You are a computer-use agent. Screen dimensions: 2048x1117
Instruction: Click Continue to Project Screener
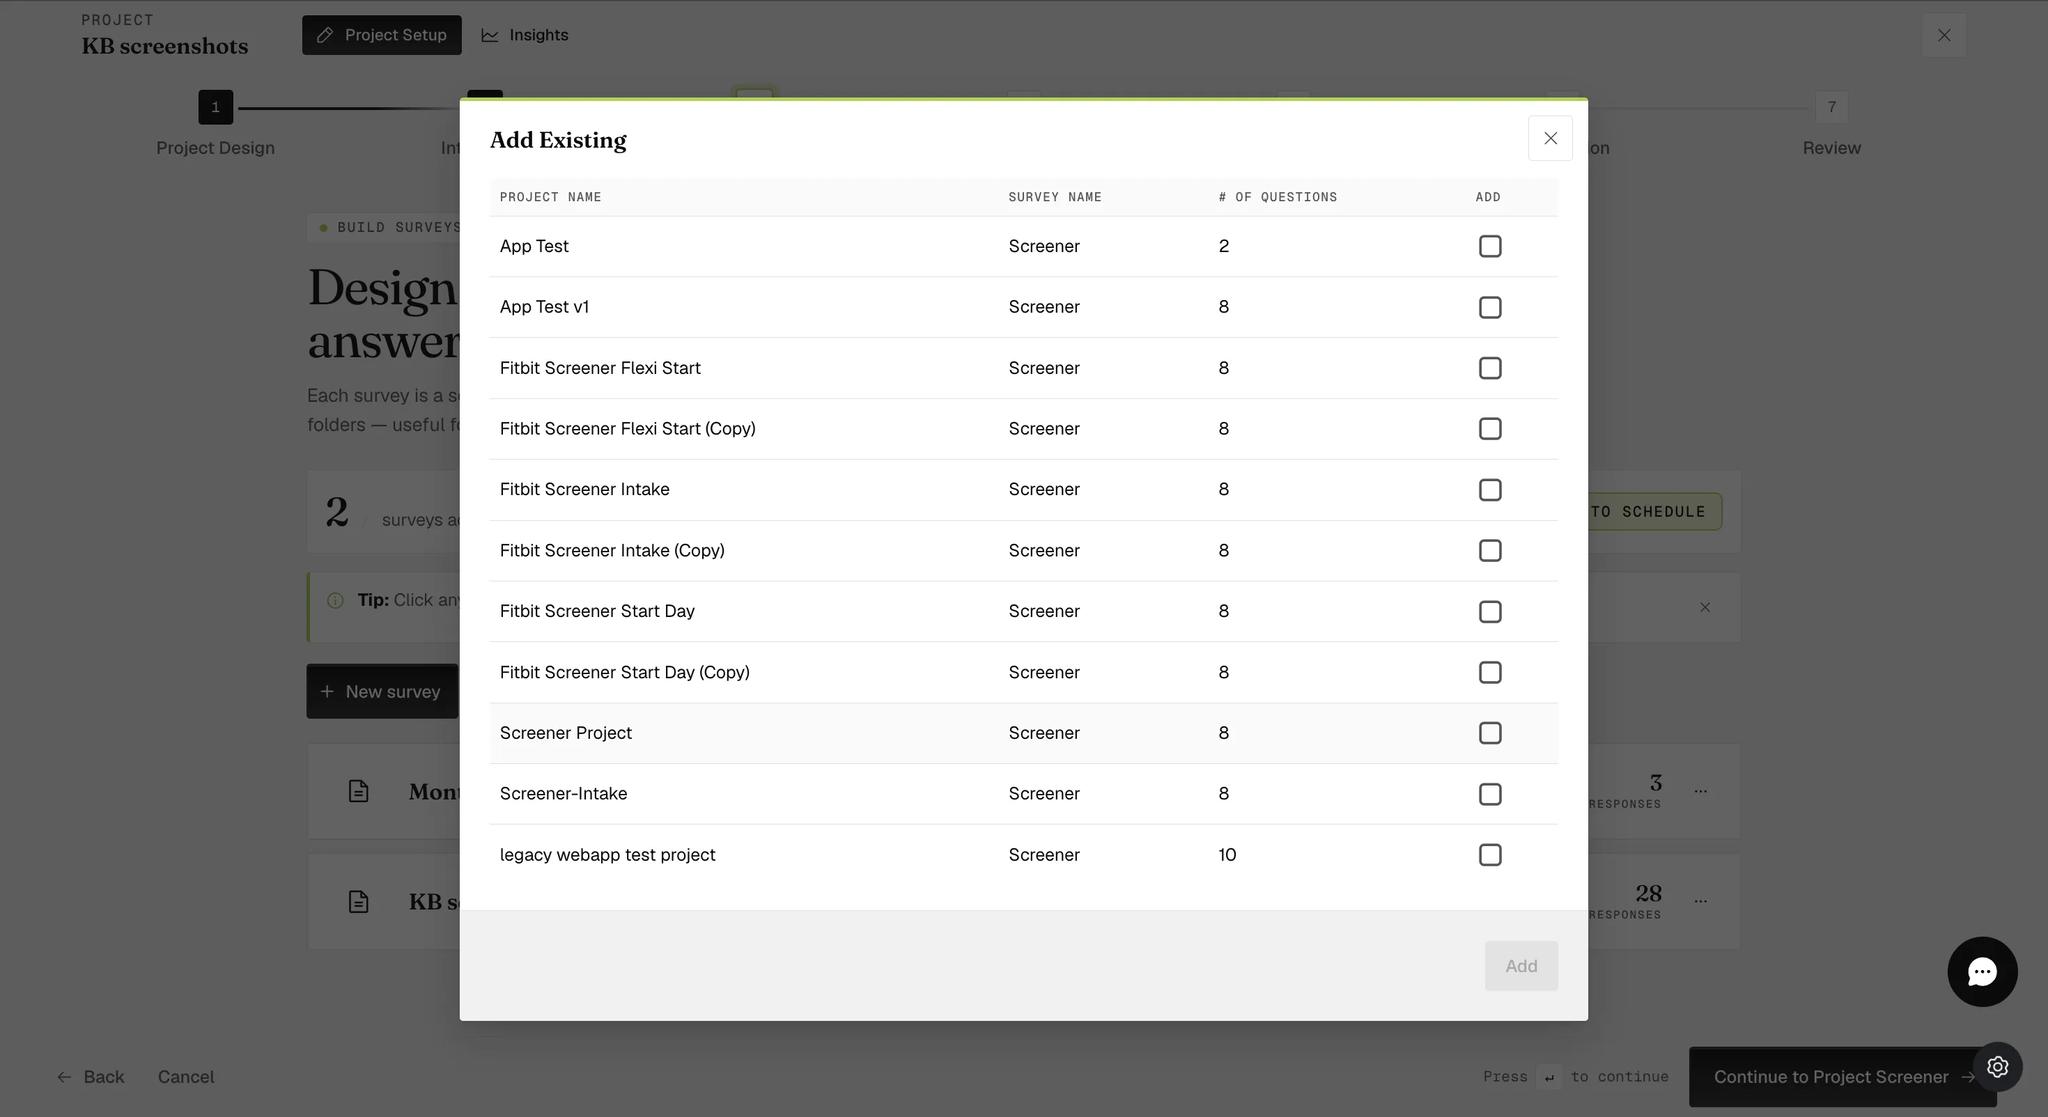(x=1842, y=1077)
